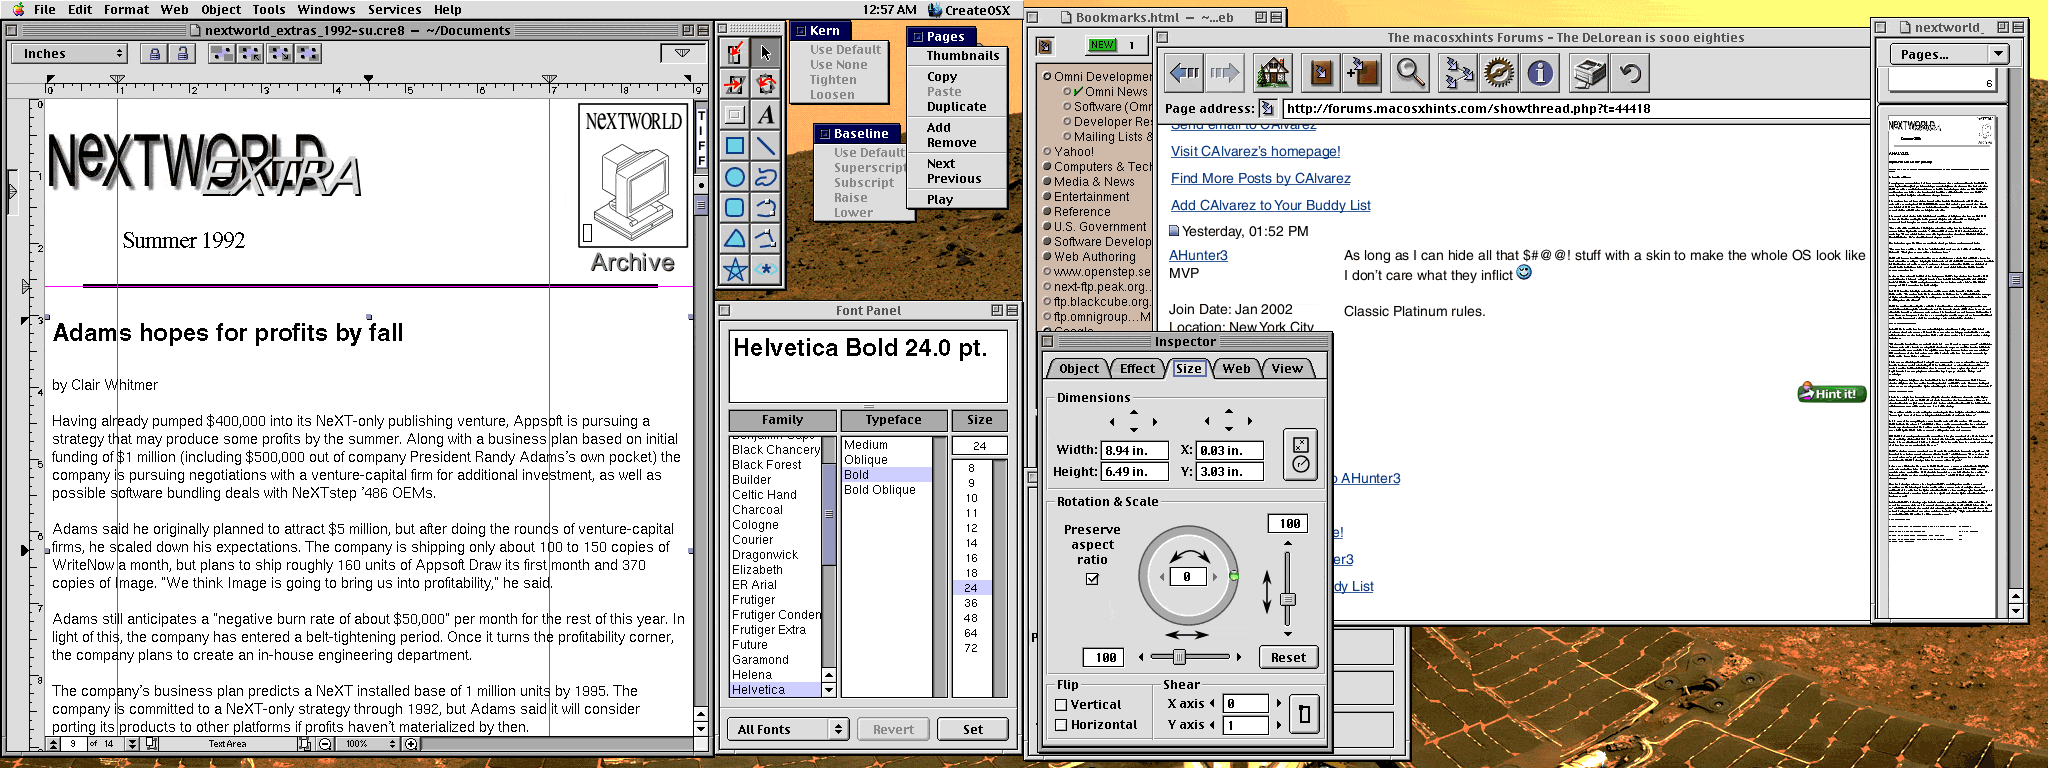Click the Hint it! badge
The height and width of the screenshot is (768, 2048).
(x=1833, y=393)
